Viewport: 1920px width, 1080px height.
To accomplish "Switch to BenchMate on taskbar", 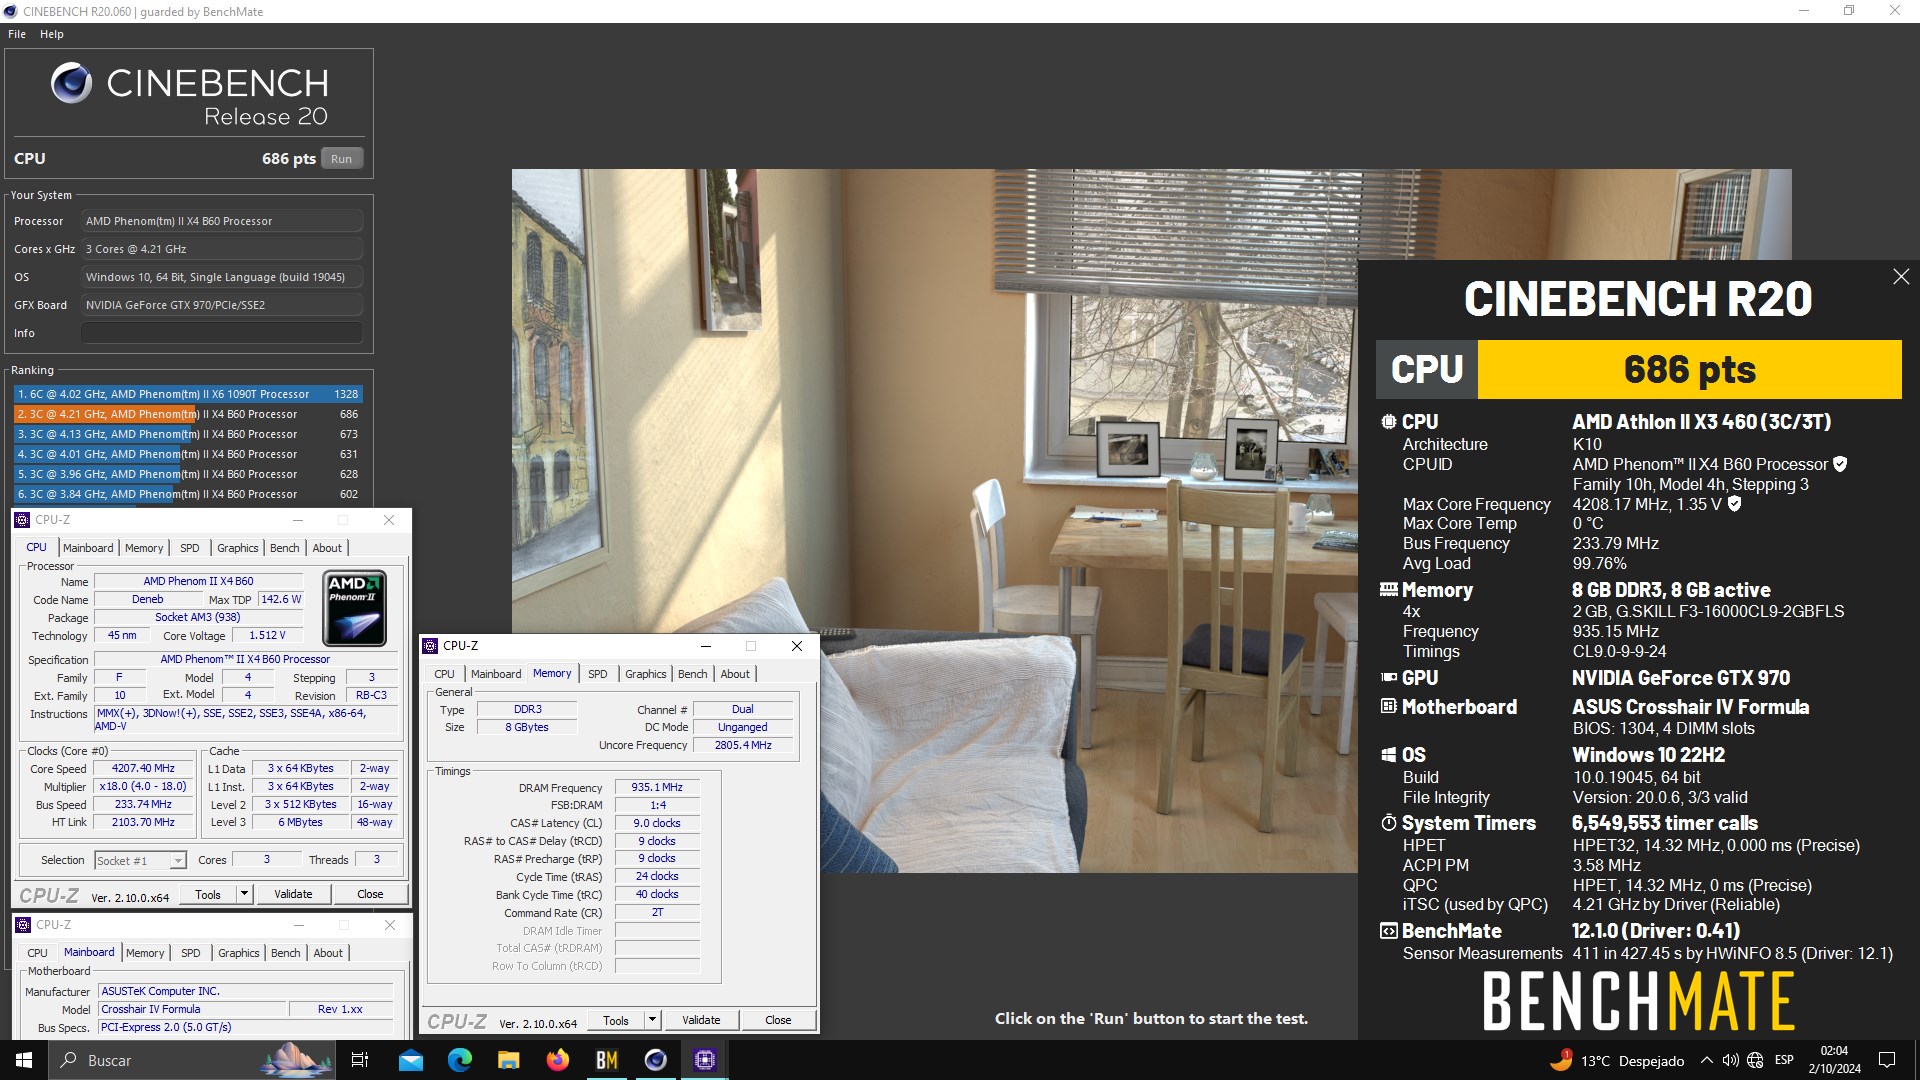I will tap(606, 1060).
